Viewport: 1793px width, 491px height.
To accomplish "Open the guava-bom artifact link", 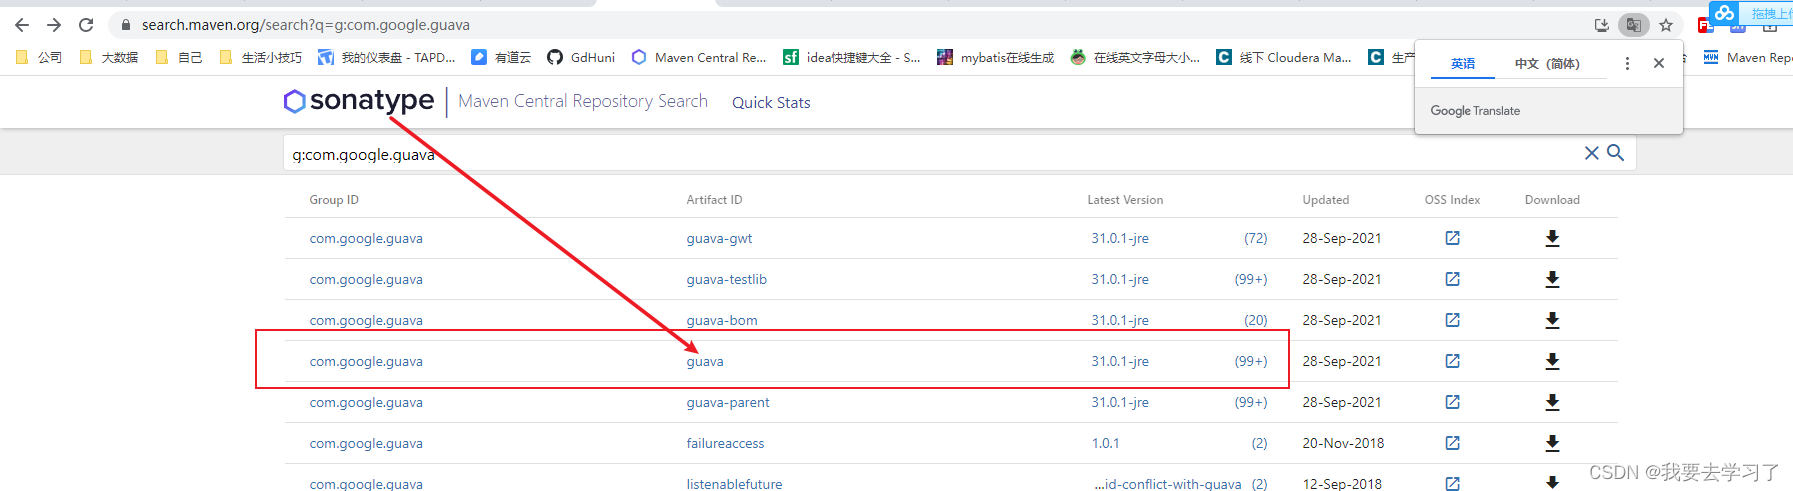I will point(722,320).
